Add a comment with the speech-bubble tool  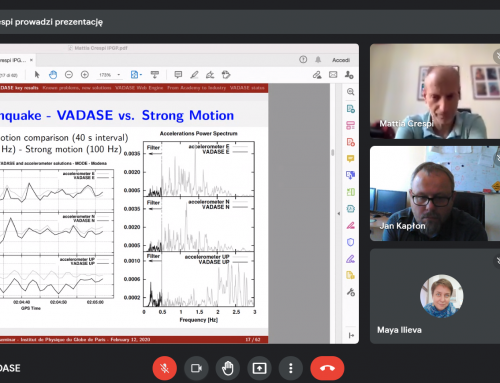click(178, 75)
